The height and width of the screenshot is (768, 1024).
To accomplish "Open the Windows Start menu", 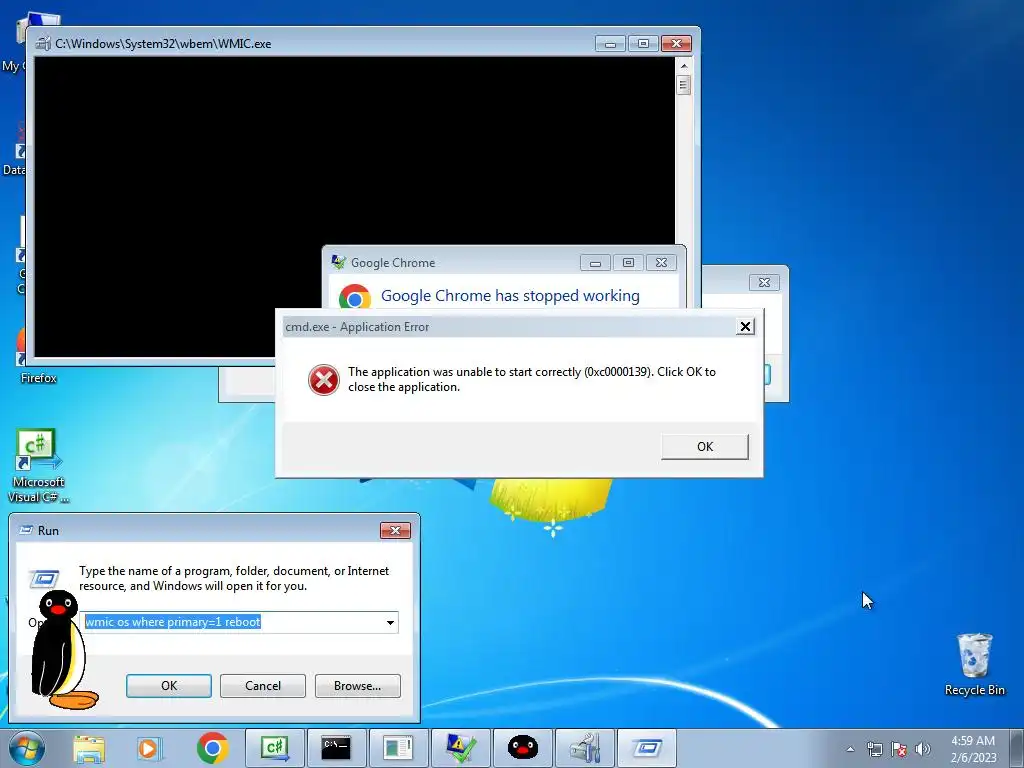I will click(x=27, y=748).
